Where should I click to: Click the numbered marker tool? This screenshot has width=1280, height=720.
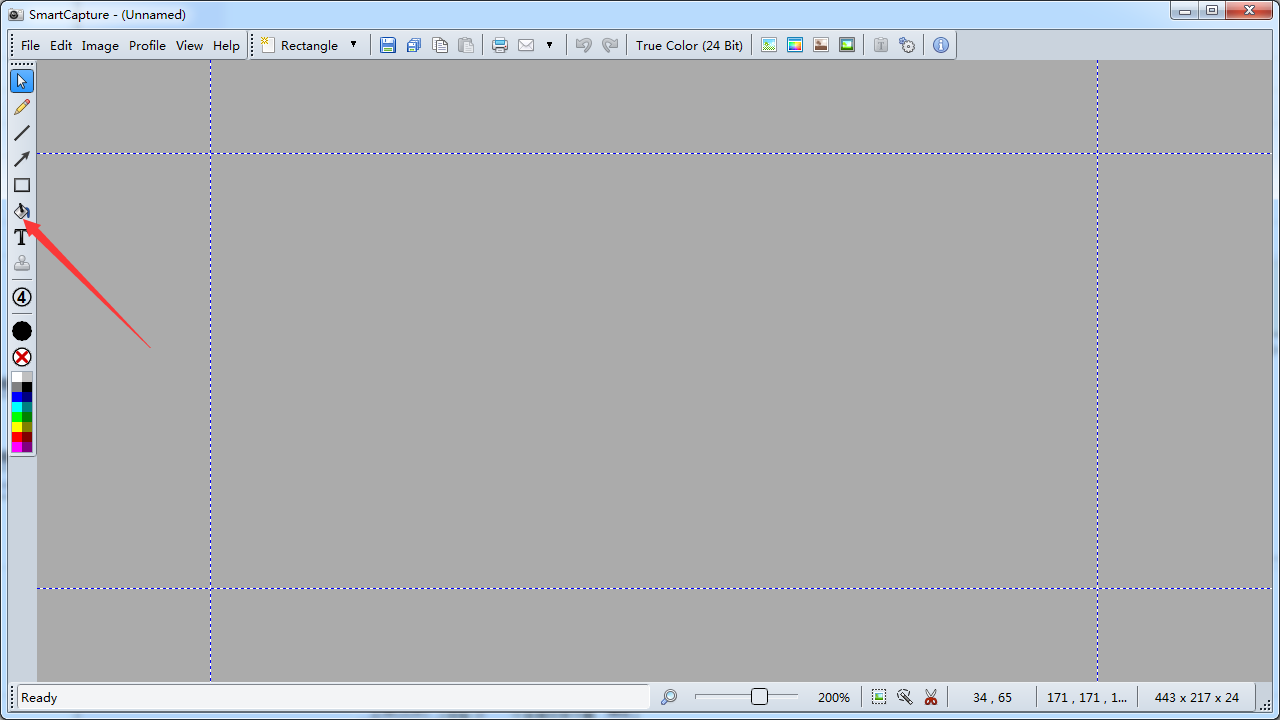tap(21, 297)
